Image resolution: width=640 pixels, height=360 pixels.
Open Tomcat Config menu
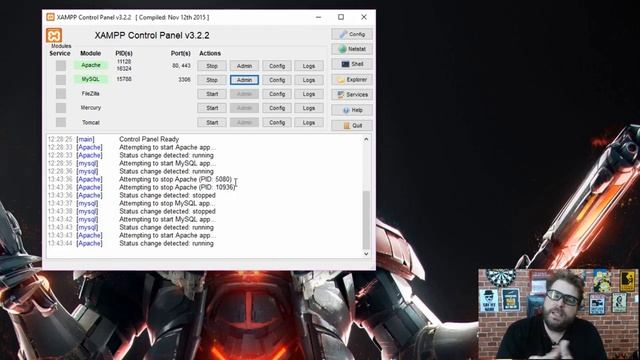pyautogui.click(x=277, y=122)
